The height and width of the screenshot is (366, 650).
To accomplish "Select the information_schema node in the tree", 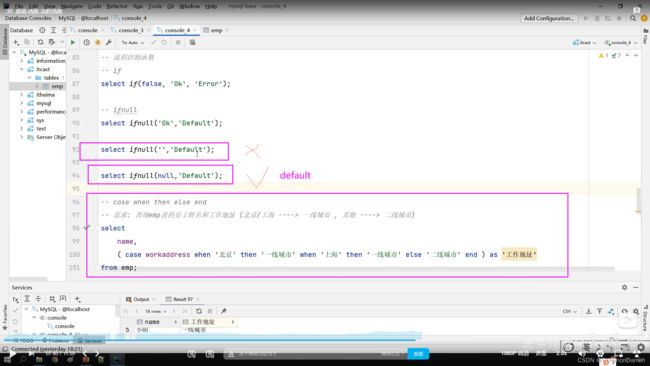I will pos(51,61).
